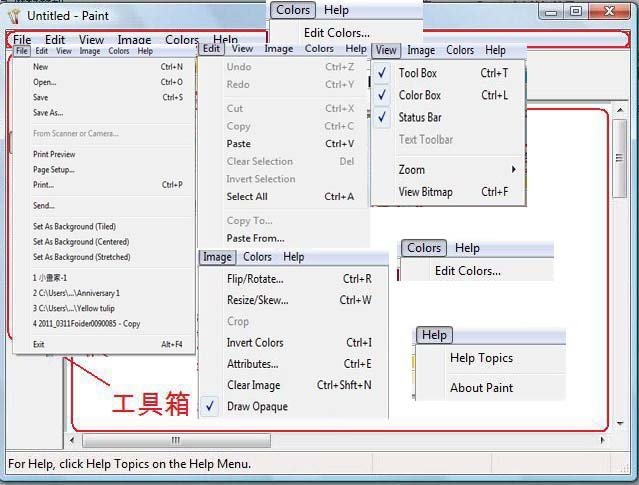
Task: Click the horizontal scrollbar right arrow
Action: point(602,440)
